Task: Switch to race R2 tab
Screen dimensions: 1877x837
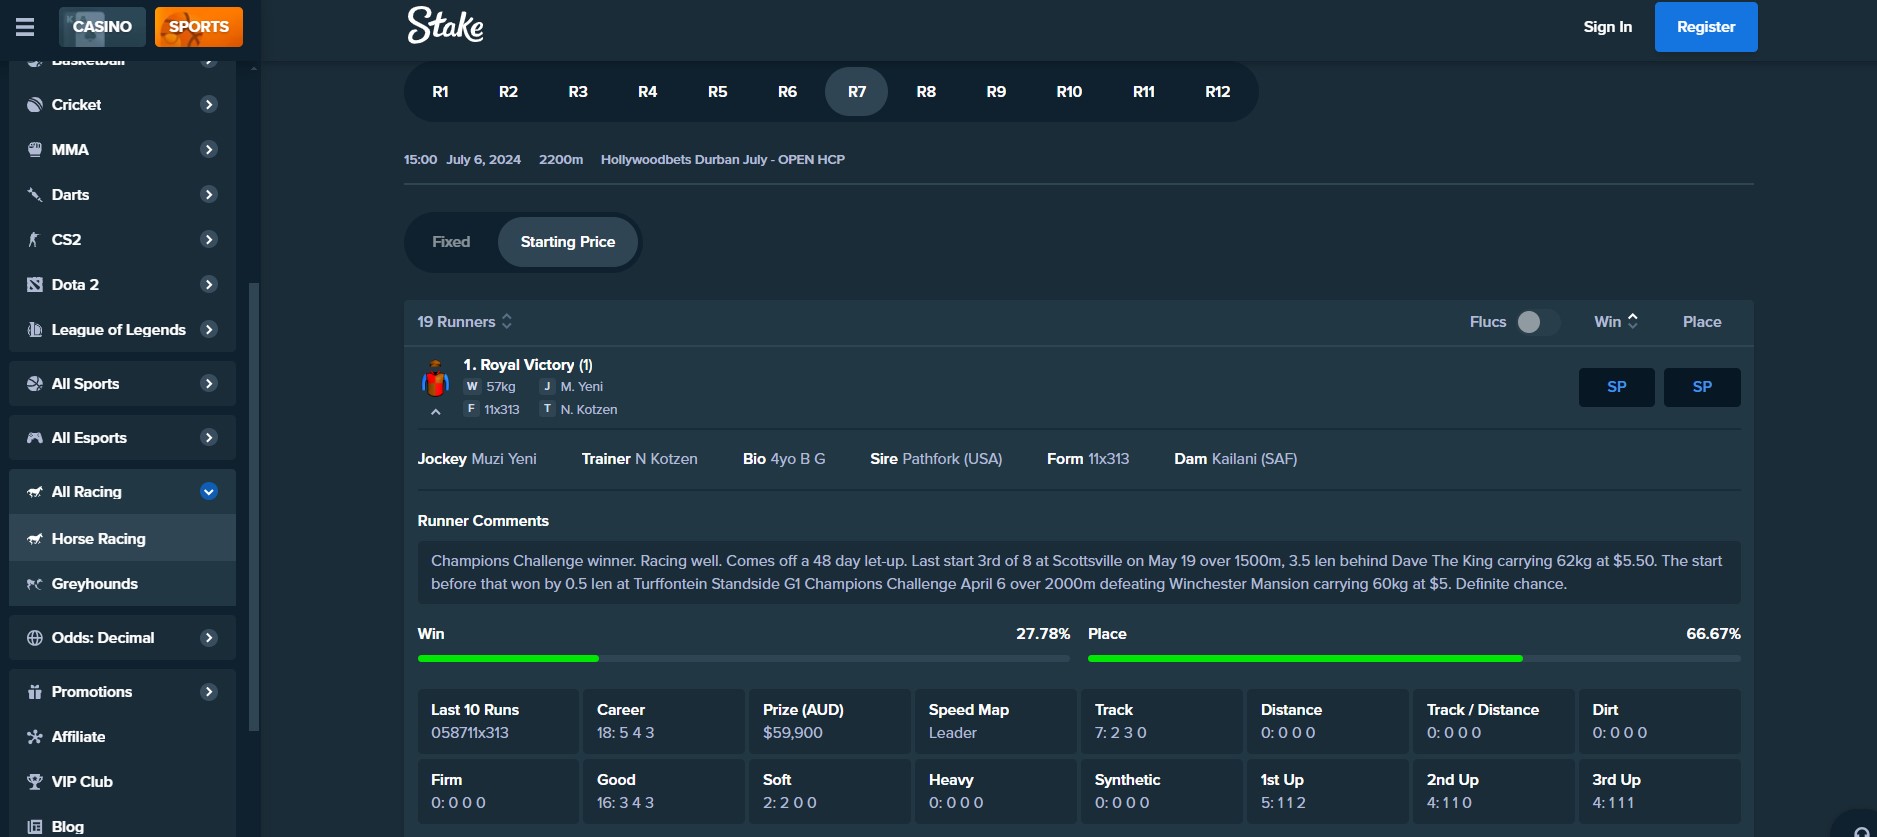Action: 508,91
